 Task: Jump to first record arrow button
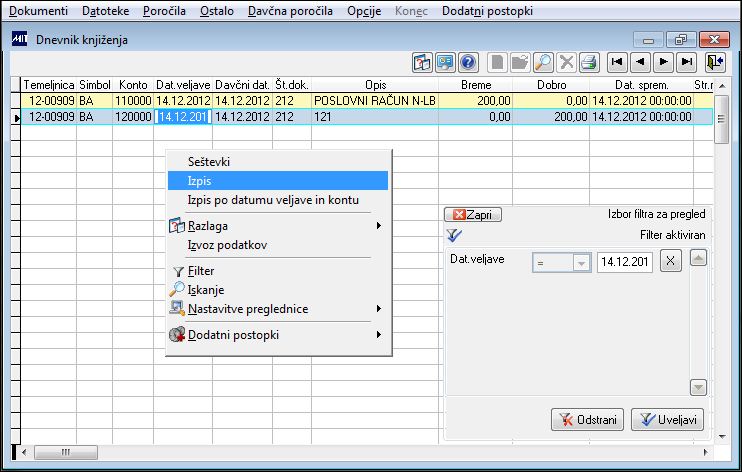[617, 62]
